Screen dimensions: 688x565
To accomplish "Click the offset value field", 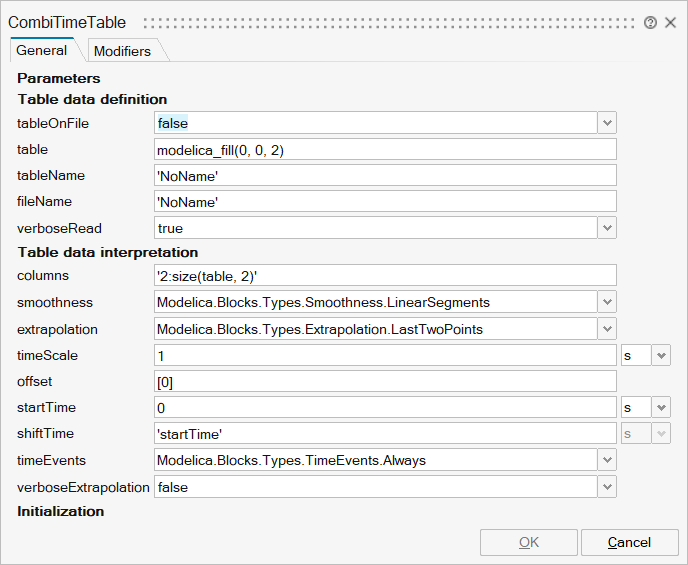I will (x=385, y=381).
